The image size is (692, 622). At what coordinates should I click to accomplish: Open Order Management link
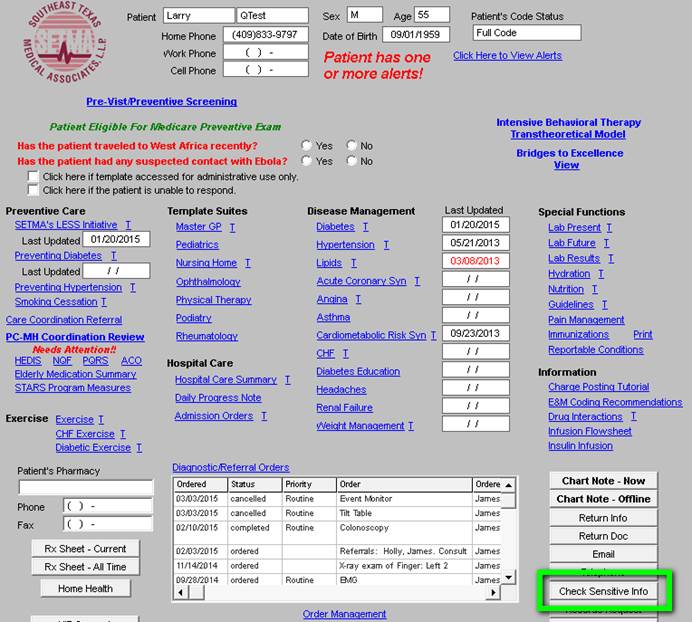click(x=344, y=614)
